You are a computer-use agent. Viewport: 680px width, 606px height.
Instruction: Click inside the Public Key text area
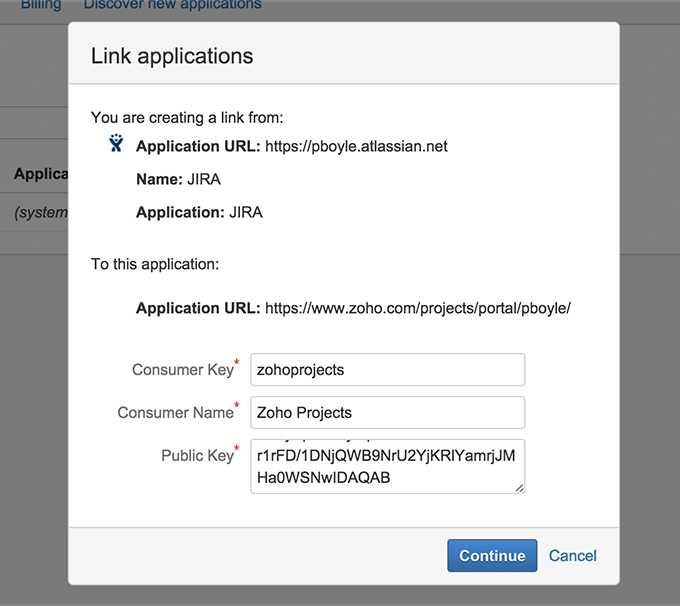pos(387,466)
